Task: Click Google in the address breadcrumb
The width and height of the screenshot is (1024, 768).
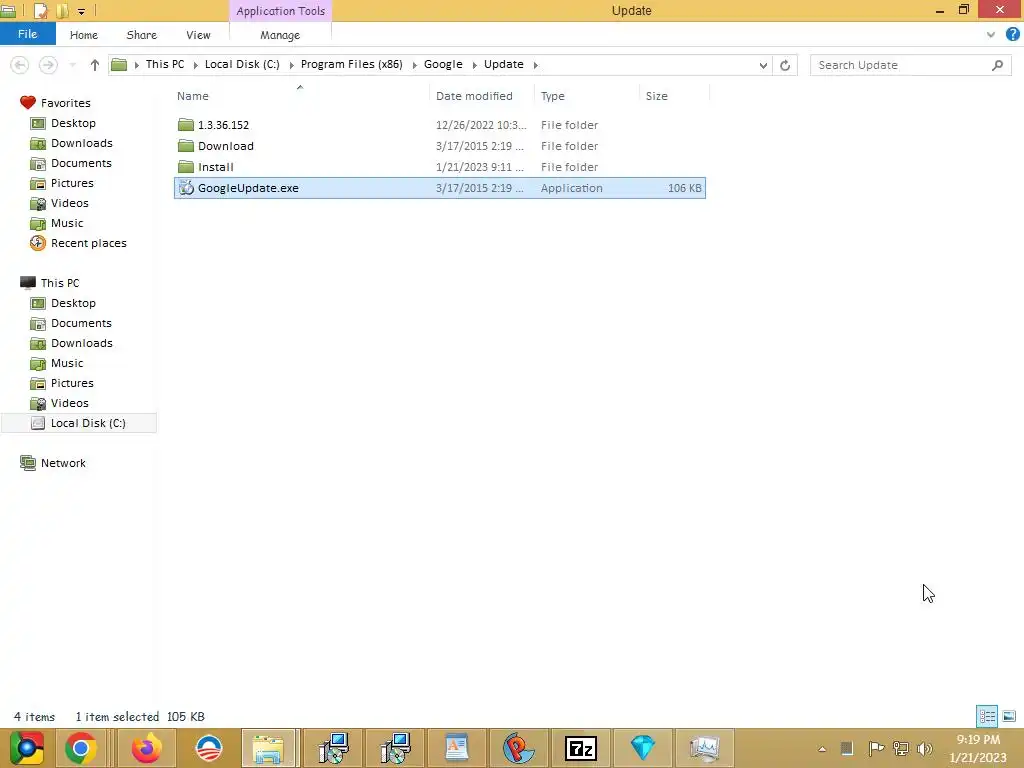Action: click(443, 64)
